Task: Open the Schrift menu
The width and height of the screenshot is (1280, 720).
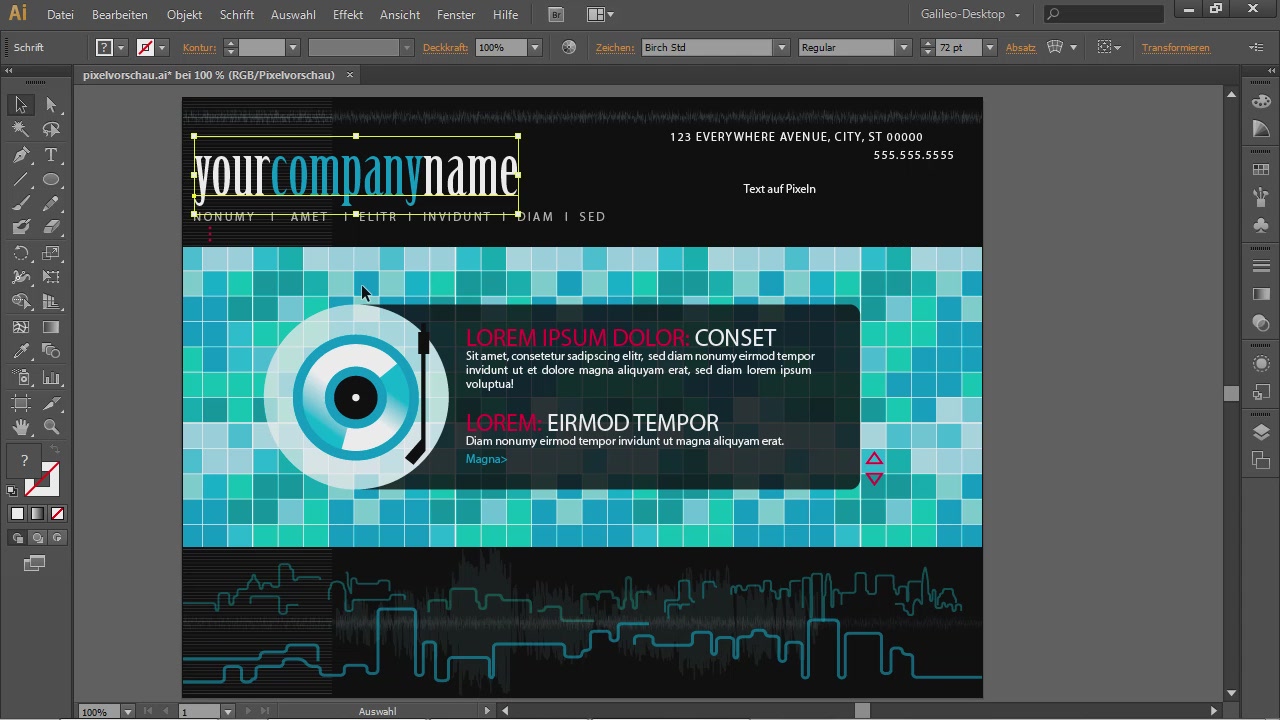Action: point(237,15)
